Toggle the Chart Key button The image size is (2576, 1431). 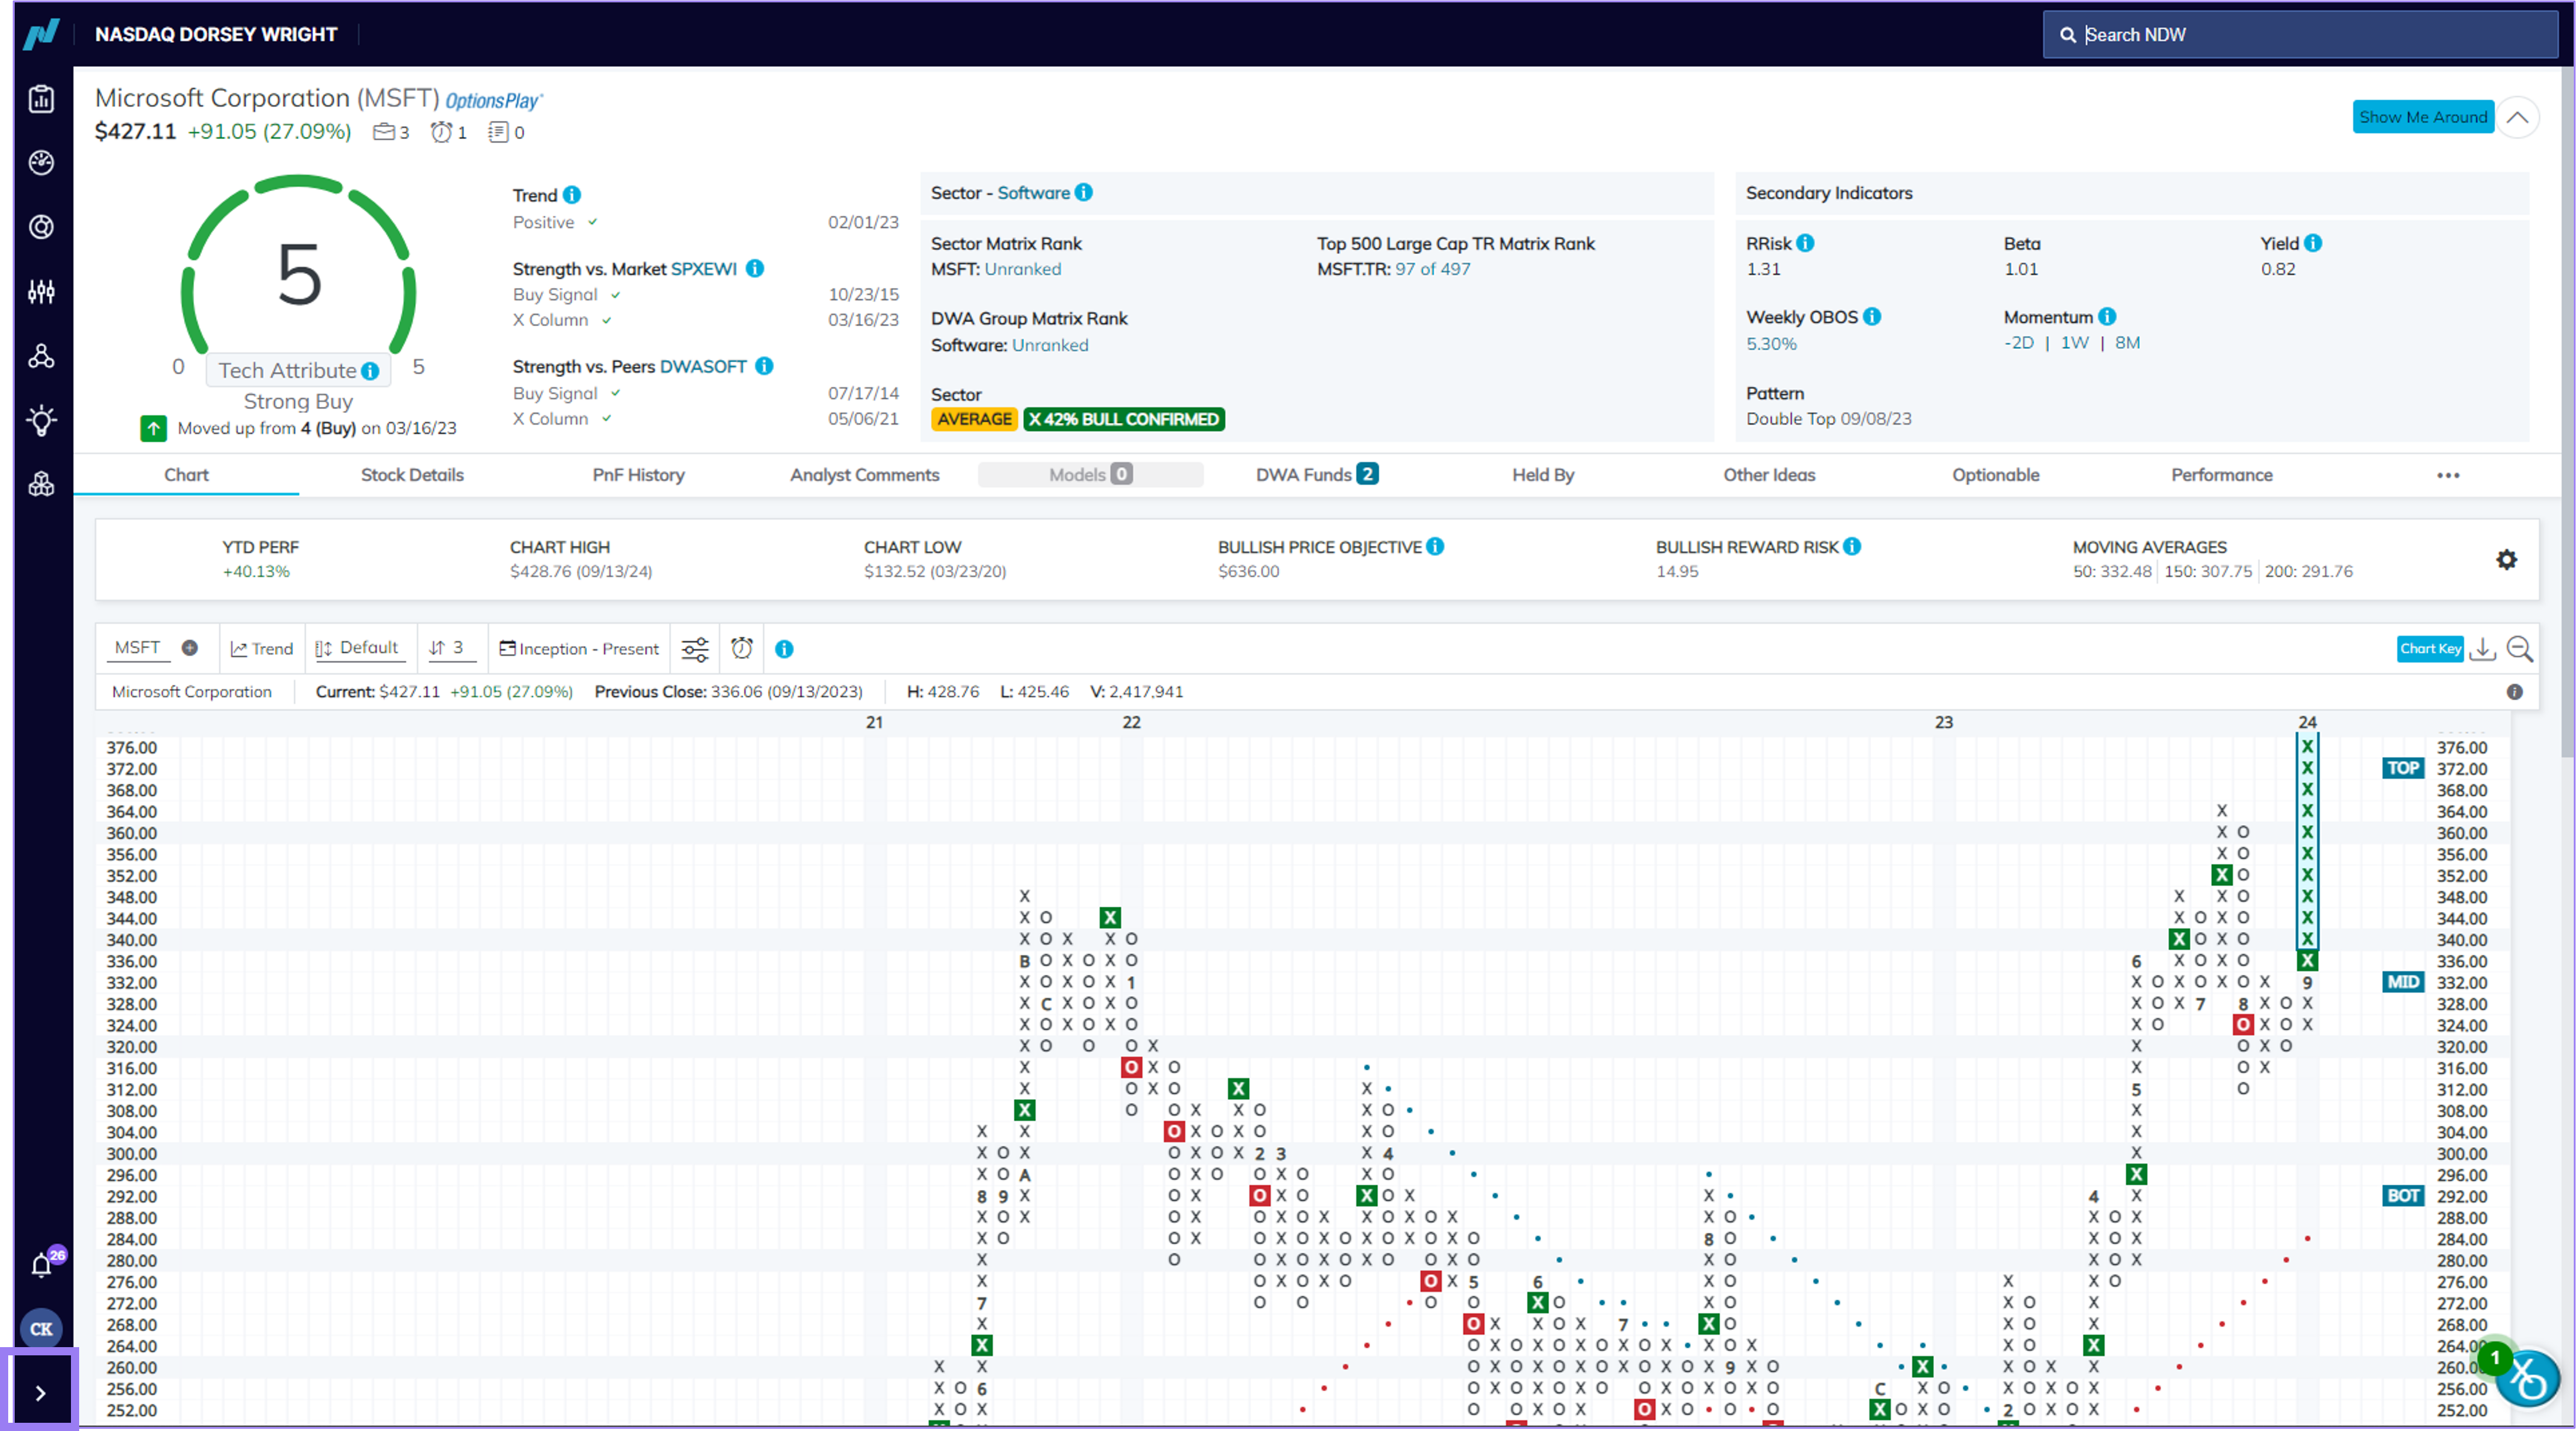coord(2429,649)
